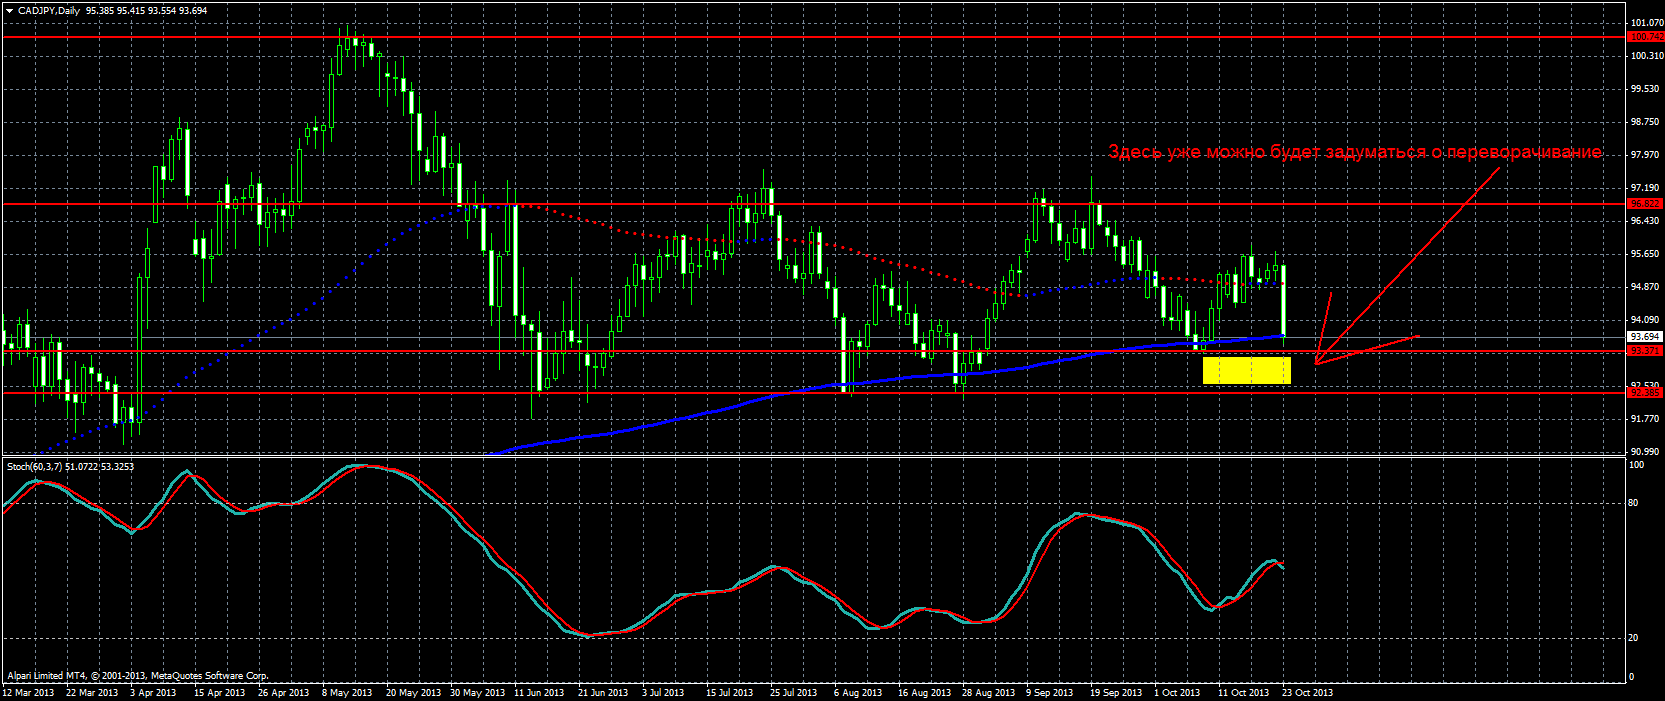Click the 15 Jul 2013 date label
The image size is (1665, 701).
point(730,693)
